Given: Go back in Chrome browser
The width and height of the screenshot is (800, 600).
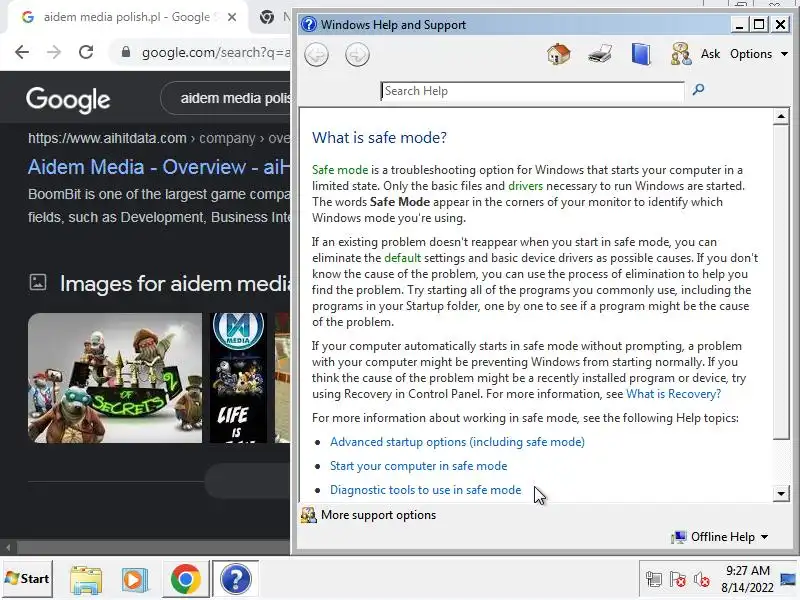Looking at the screenshot, I should click(22, 52).
